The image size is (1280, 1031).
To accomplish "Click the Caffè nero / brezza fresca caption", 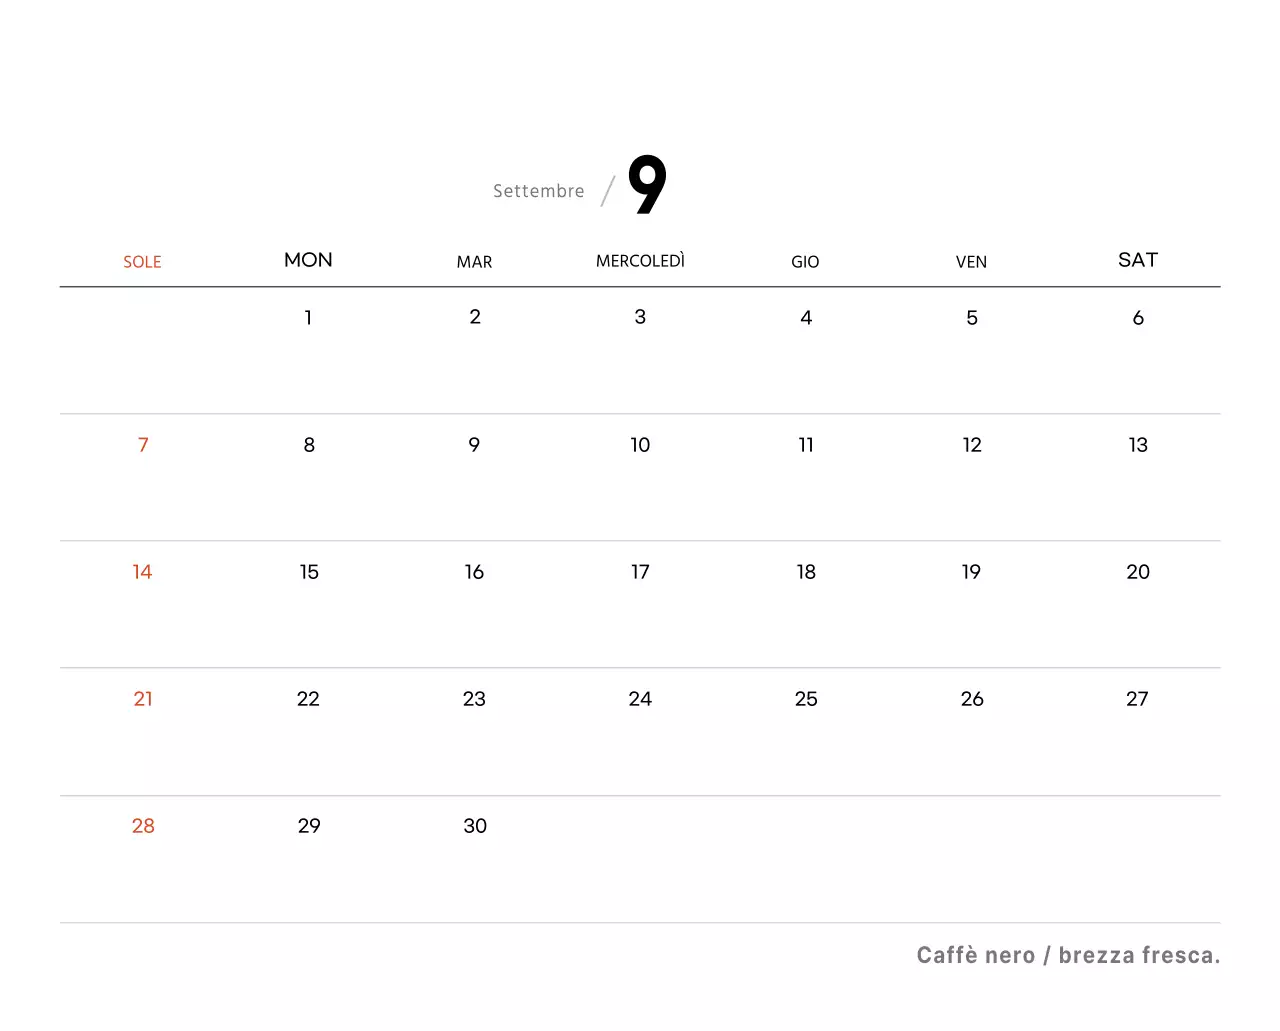I will click(1068, 956).
